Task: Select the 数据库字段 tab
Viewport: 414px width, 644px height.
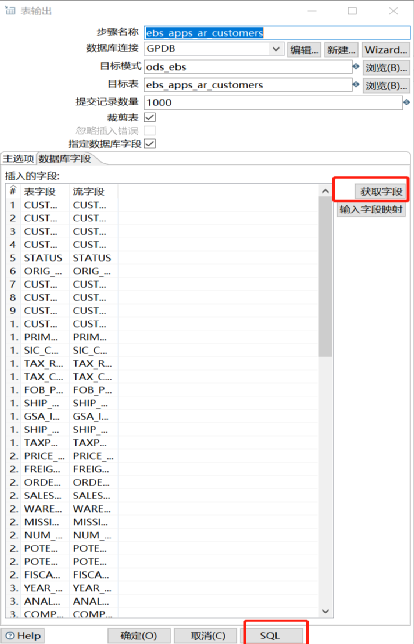Action: (64, 159)
